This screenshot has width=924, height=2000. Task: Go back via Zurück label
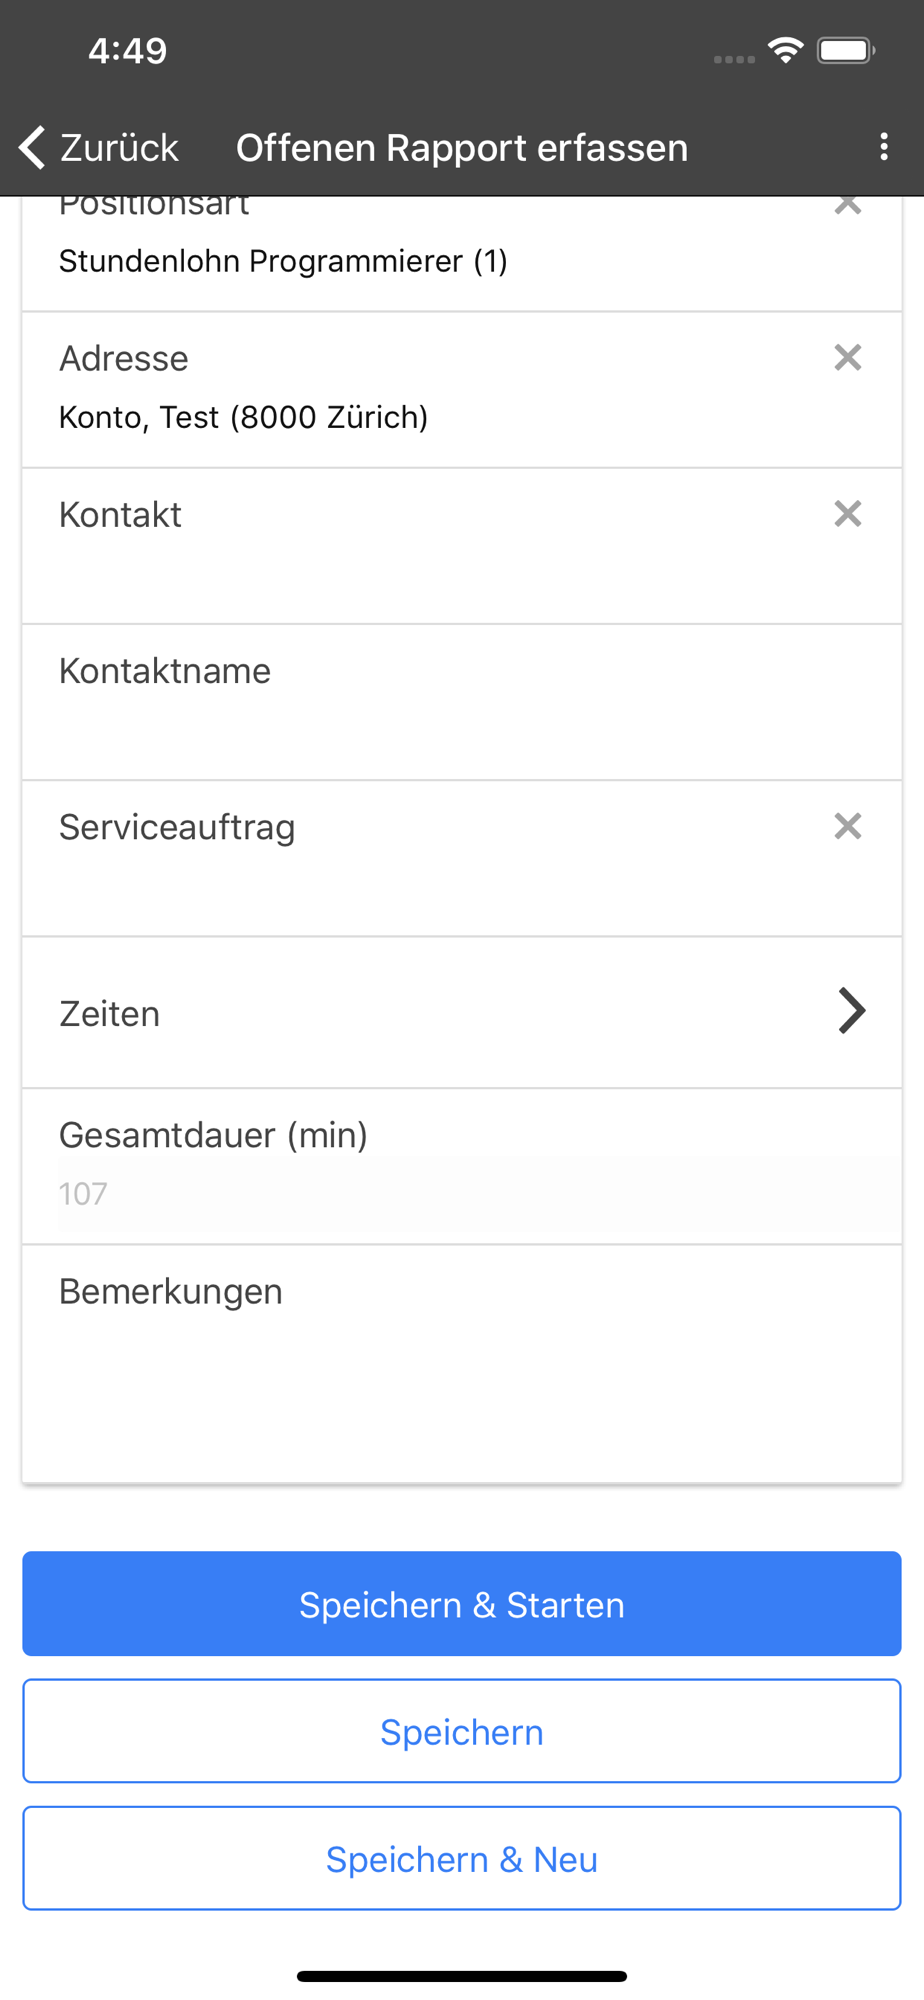point(119,147)
